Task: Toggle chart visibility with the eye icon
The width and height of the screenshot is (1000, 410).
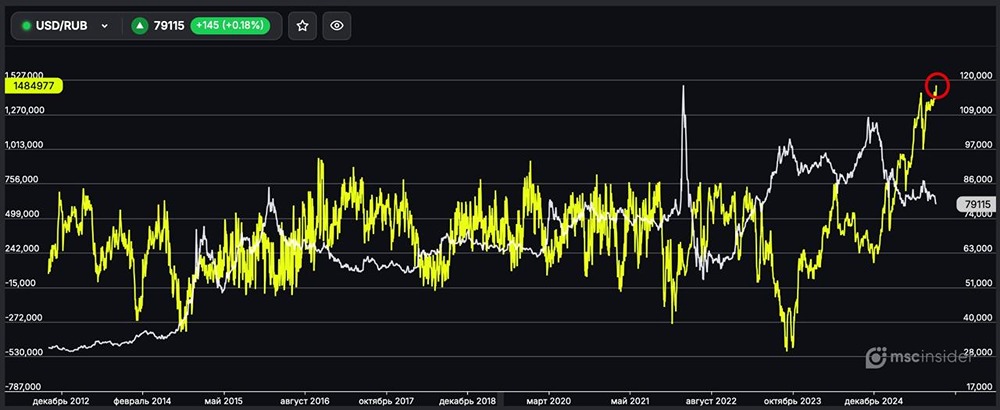Action: pos(337,26)
